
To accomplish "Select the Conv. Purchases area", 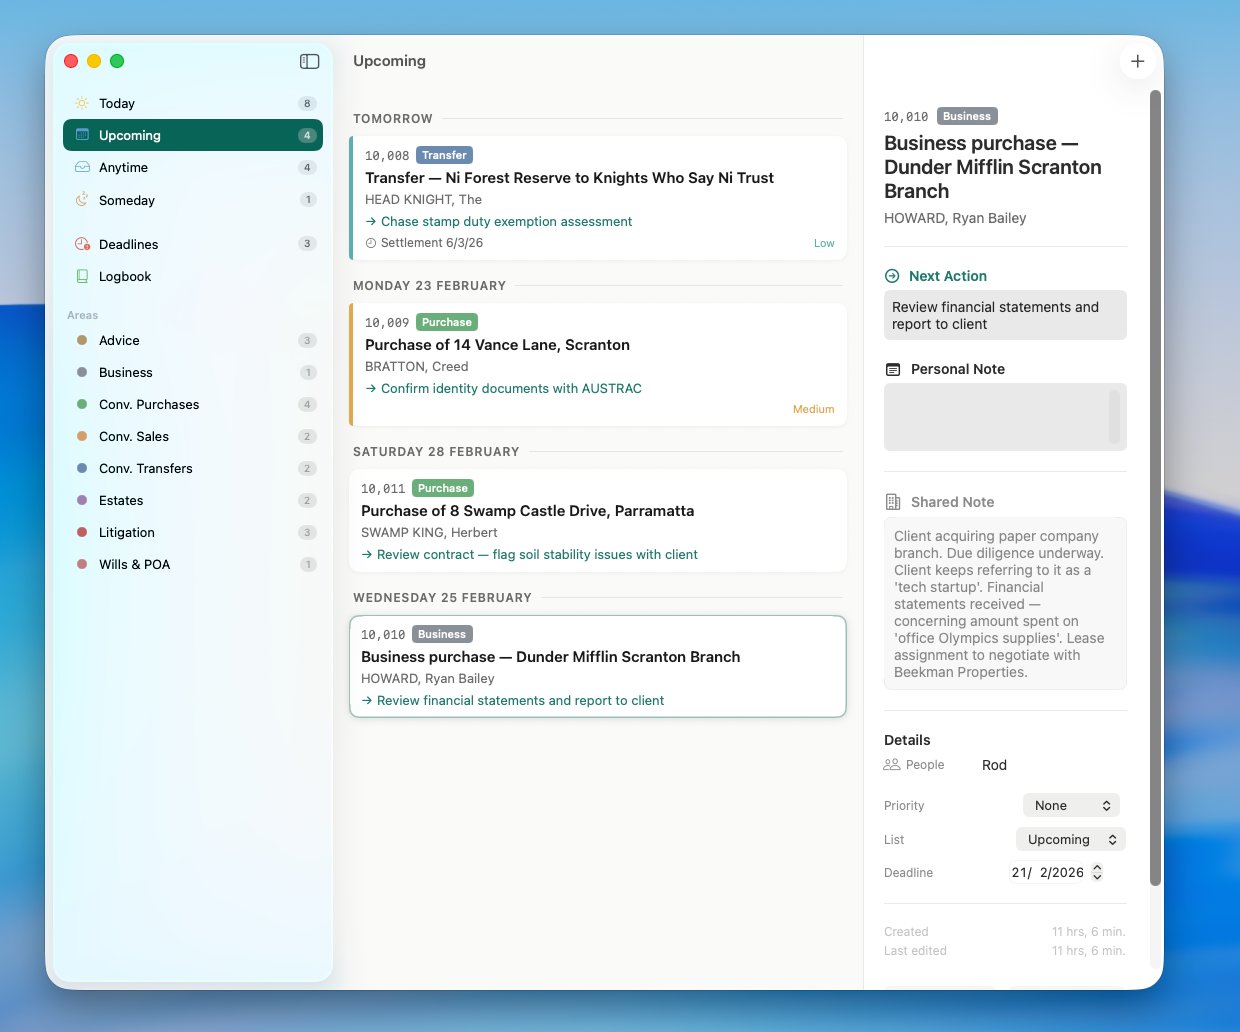I will pyautogui.click(x=148, y=404).
